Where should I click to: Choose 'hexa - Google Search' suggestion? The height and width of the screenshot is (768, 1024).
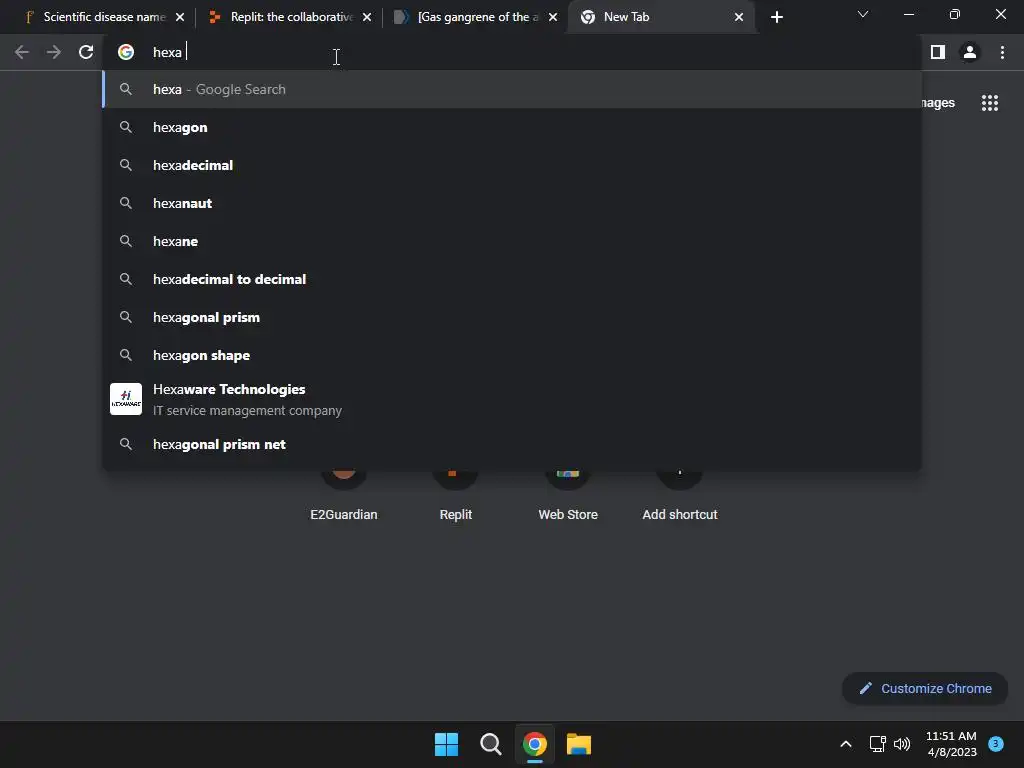click(511, 89)
